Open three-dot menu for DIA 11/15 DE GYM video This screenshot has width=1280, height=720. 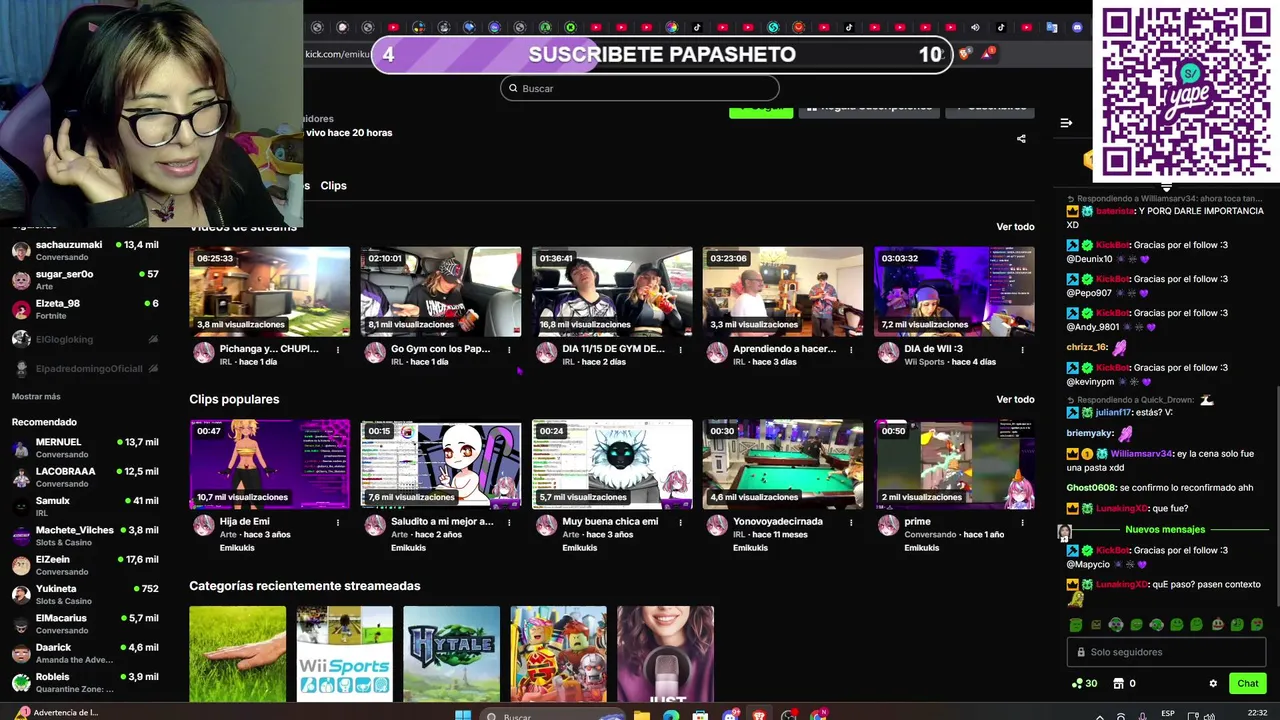(x=680, y=350)
